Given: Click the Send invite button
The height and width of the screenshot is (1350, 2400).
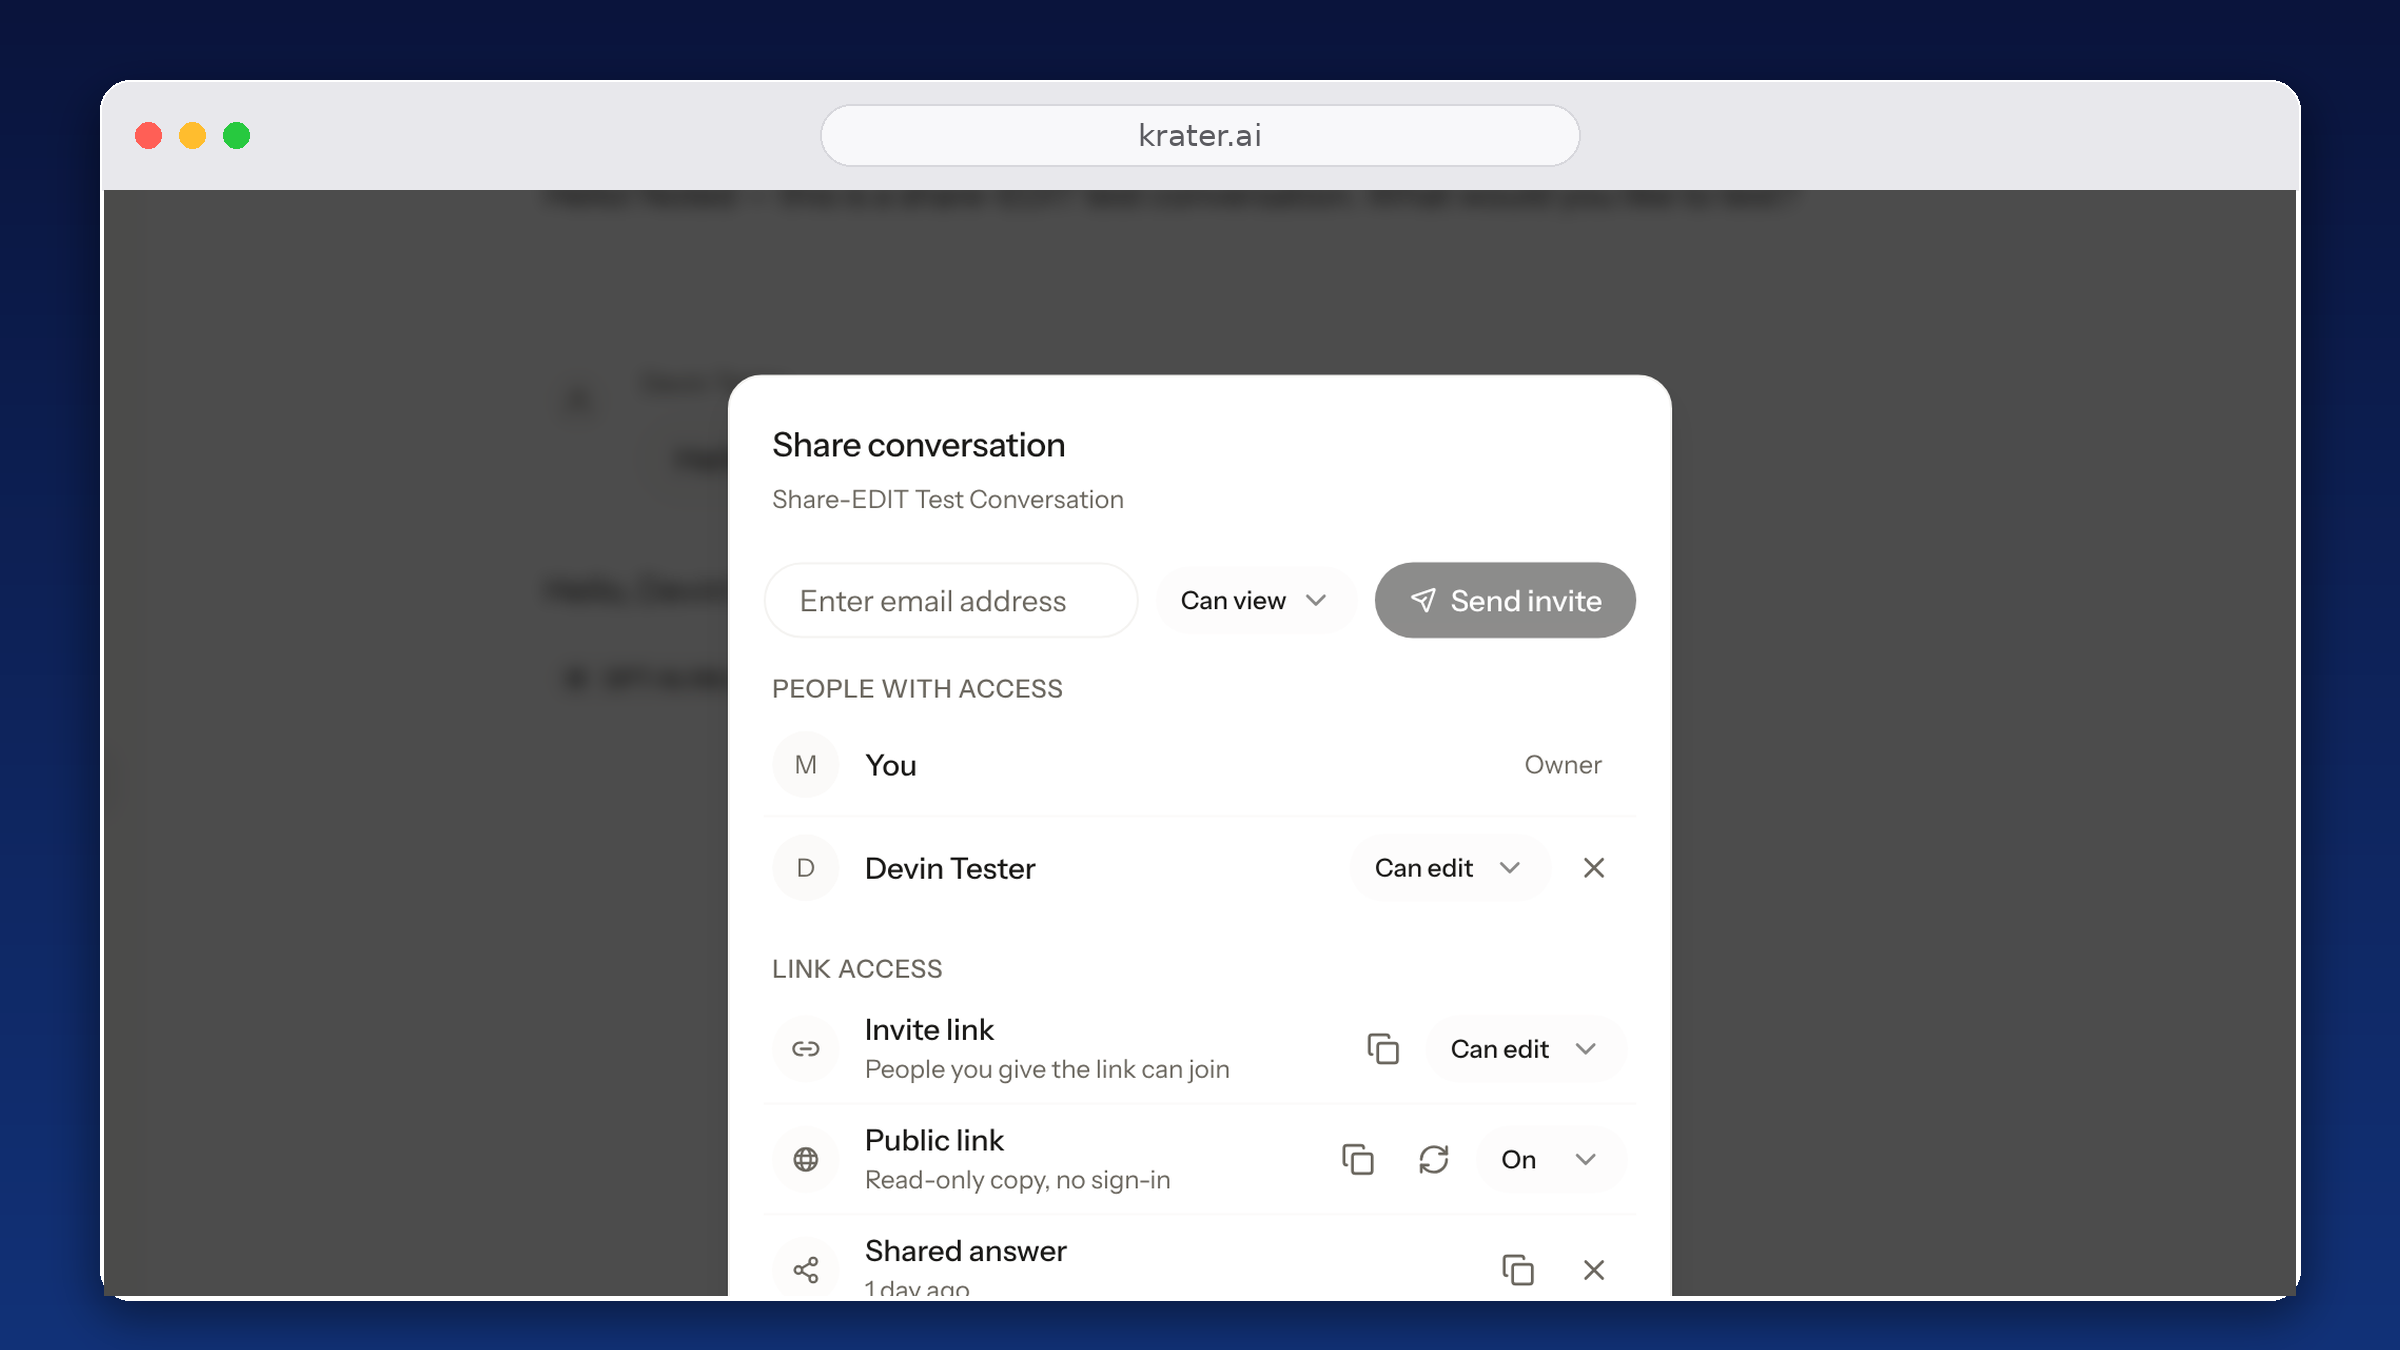Looking at the screenshot, I should (x=1505, y=600).
